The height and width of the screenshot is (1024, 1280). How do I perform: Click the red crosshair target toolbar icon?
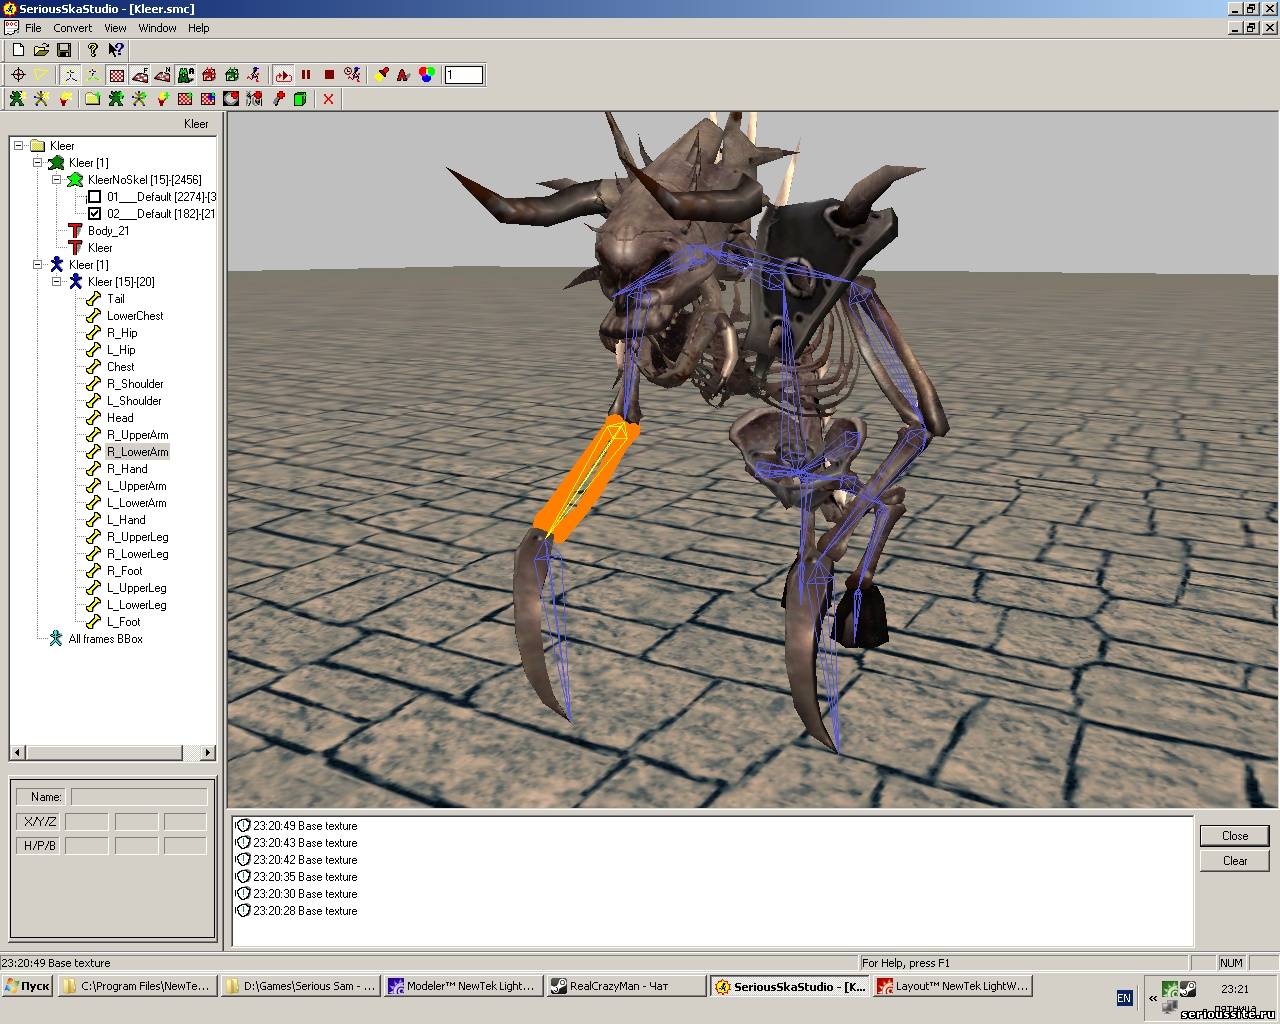pos(18,75)
